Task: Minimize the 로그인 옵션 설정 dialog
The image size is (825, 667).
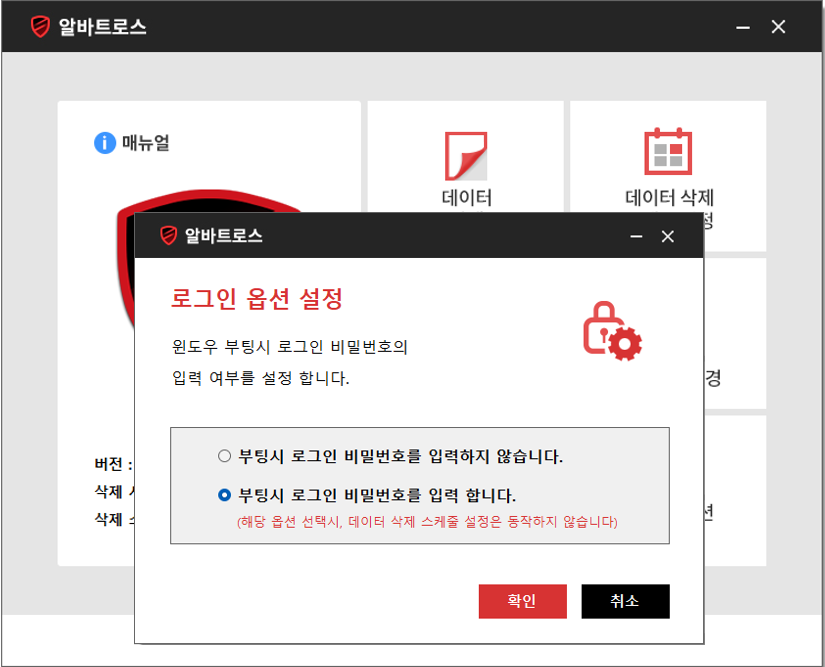Action: [x=636, y=237]
